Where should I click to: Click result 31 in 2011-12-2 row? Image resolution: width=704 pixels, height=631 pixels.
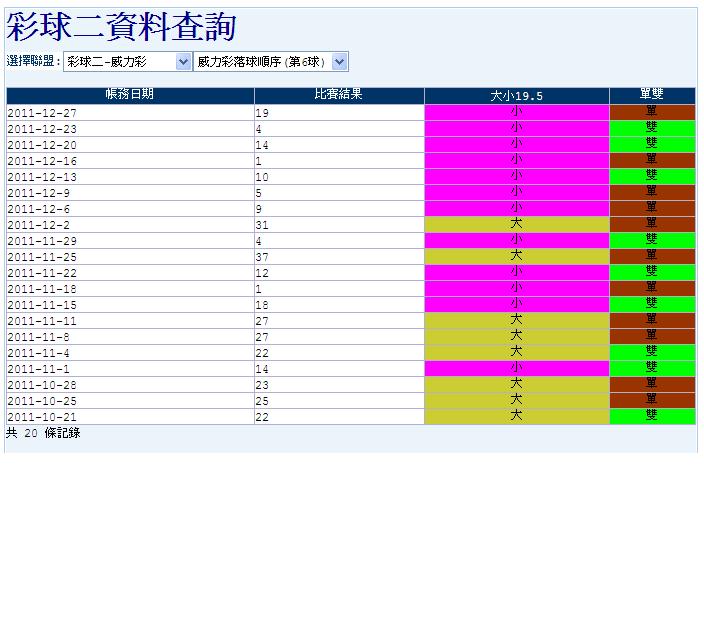tap(339, 225)
